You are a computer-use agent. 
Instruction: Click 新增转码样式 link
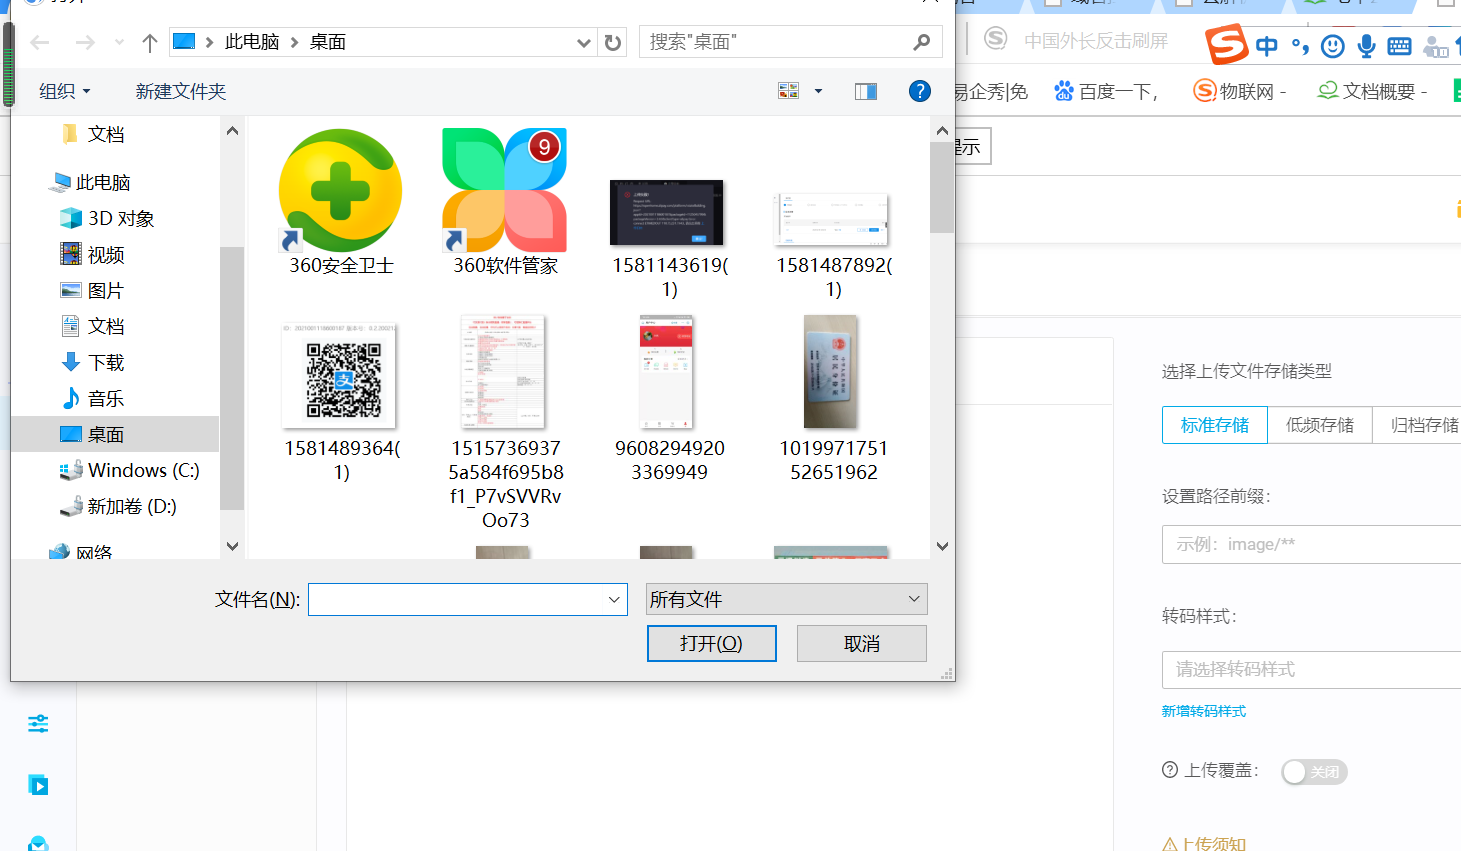[1204, 711]
